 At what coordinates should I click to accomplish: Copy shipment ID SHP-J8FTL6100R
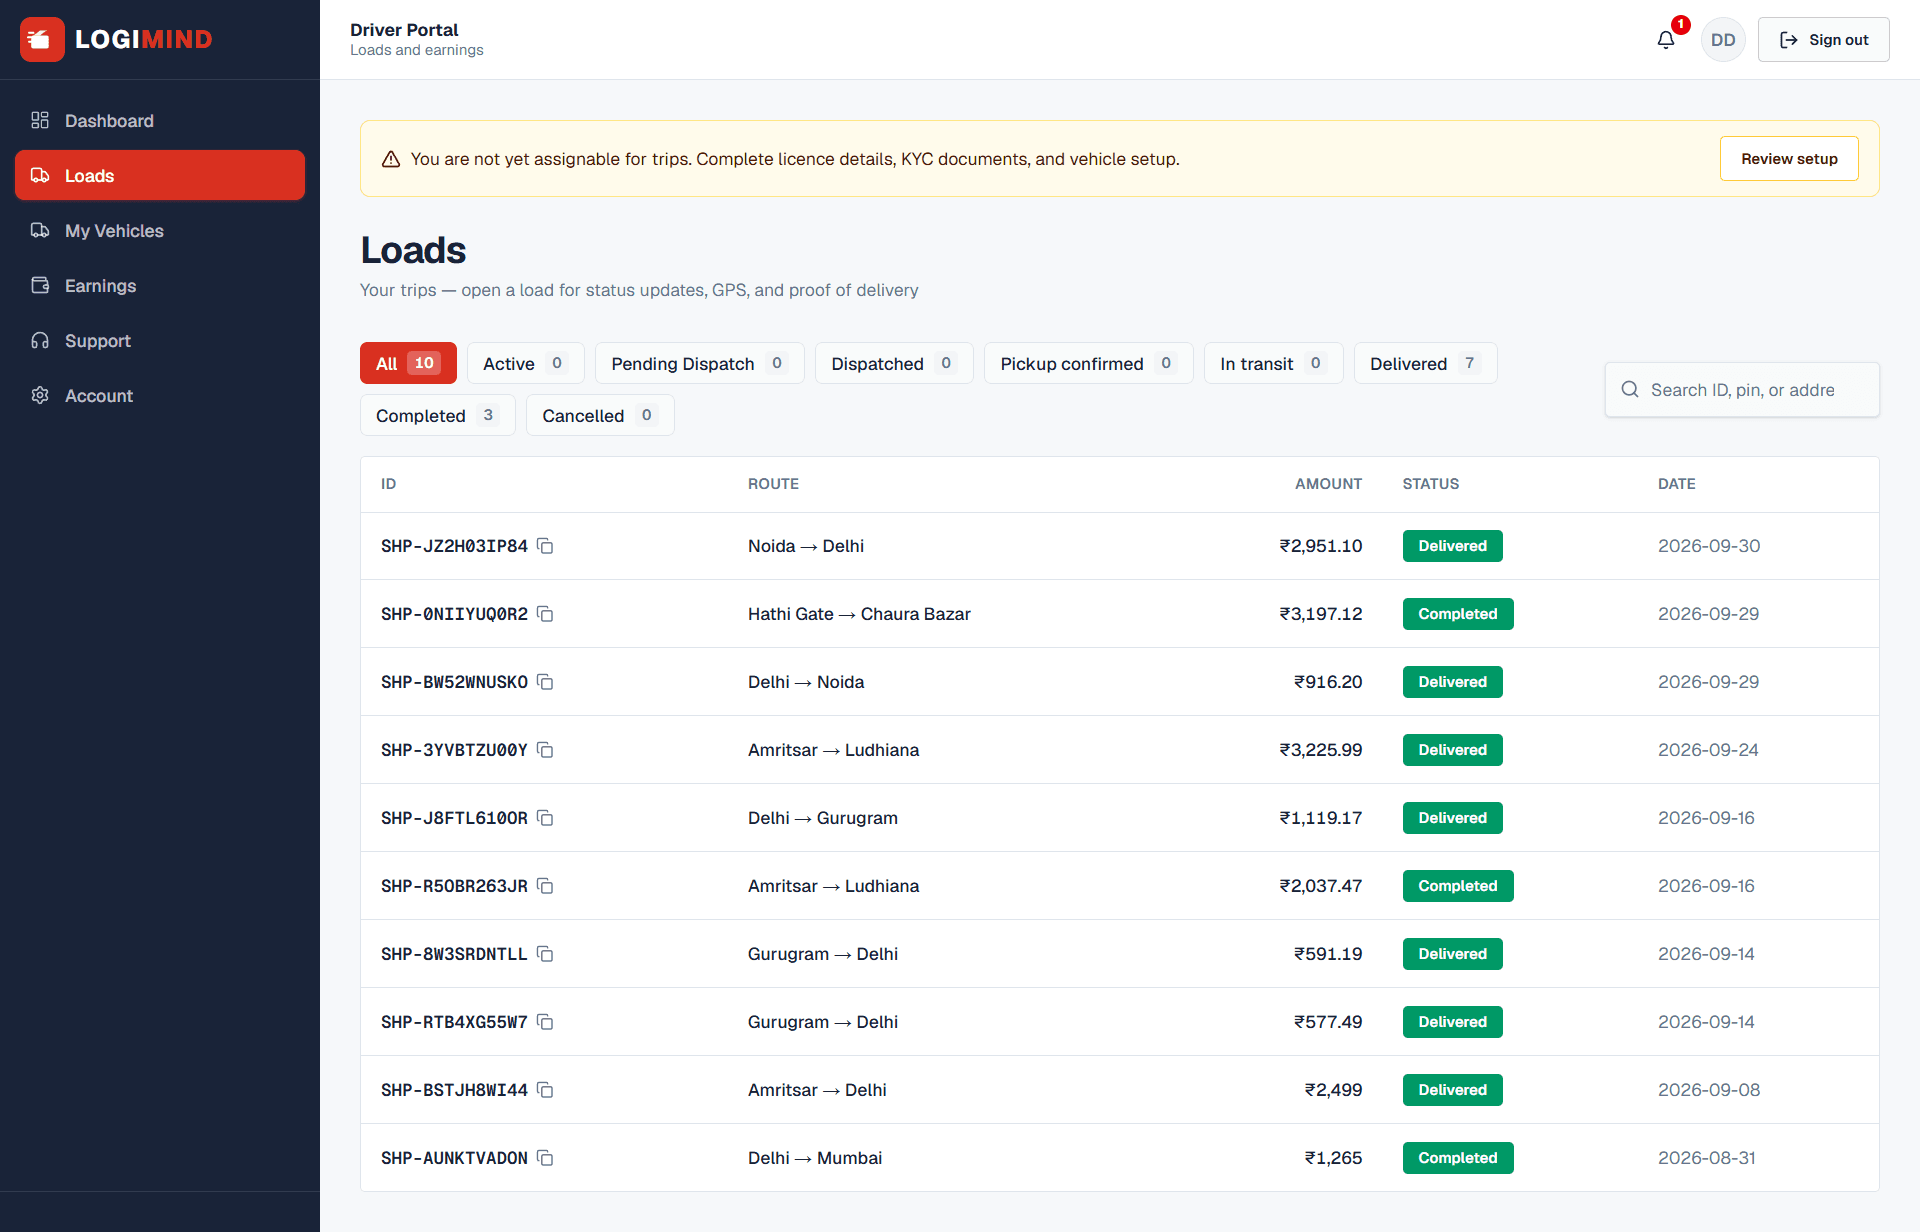tap(545, 818)
